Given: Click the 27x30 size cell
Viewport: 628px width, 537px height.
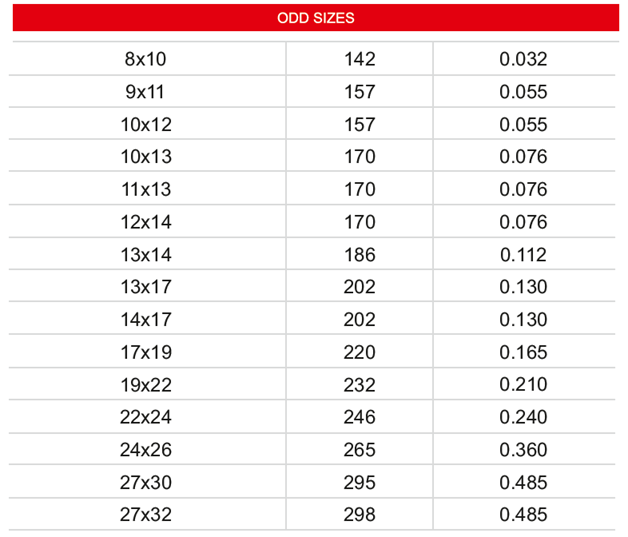Looking at the screenshot, I should (x=146, y=483).
